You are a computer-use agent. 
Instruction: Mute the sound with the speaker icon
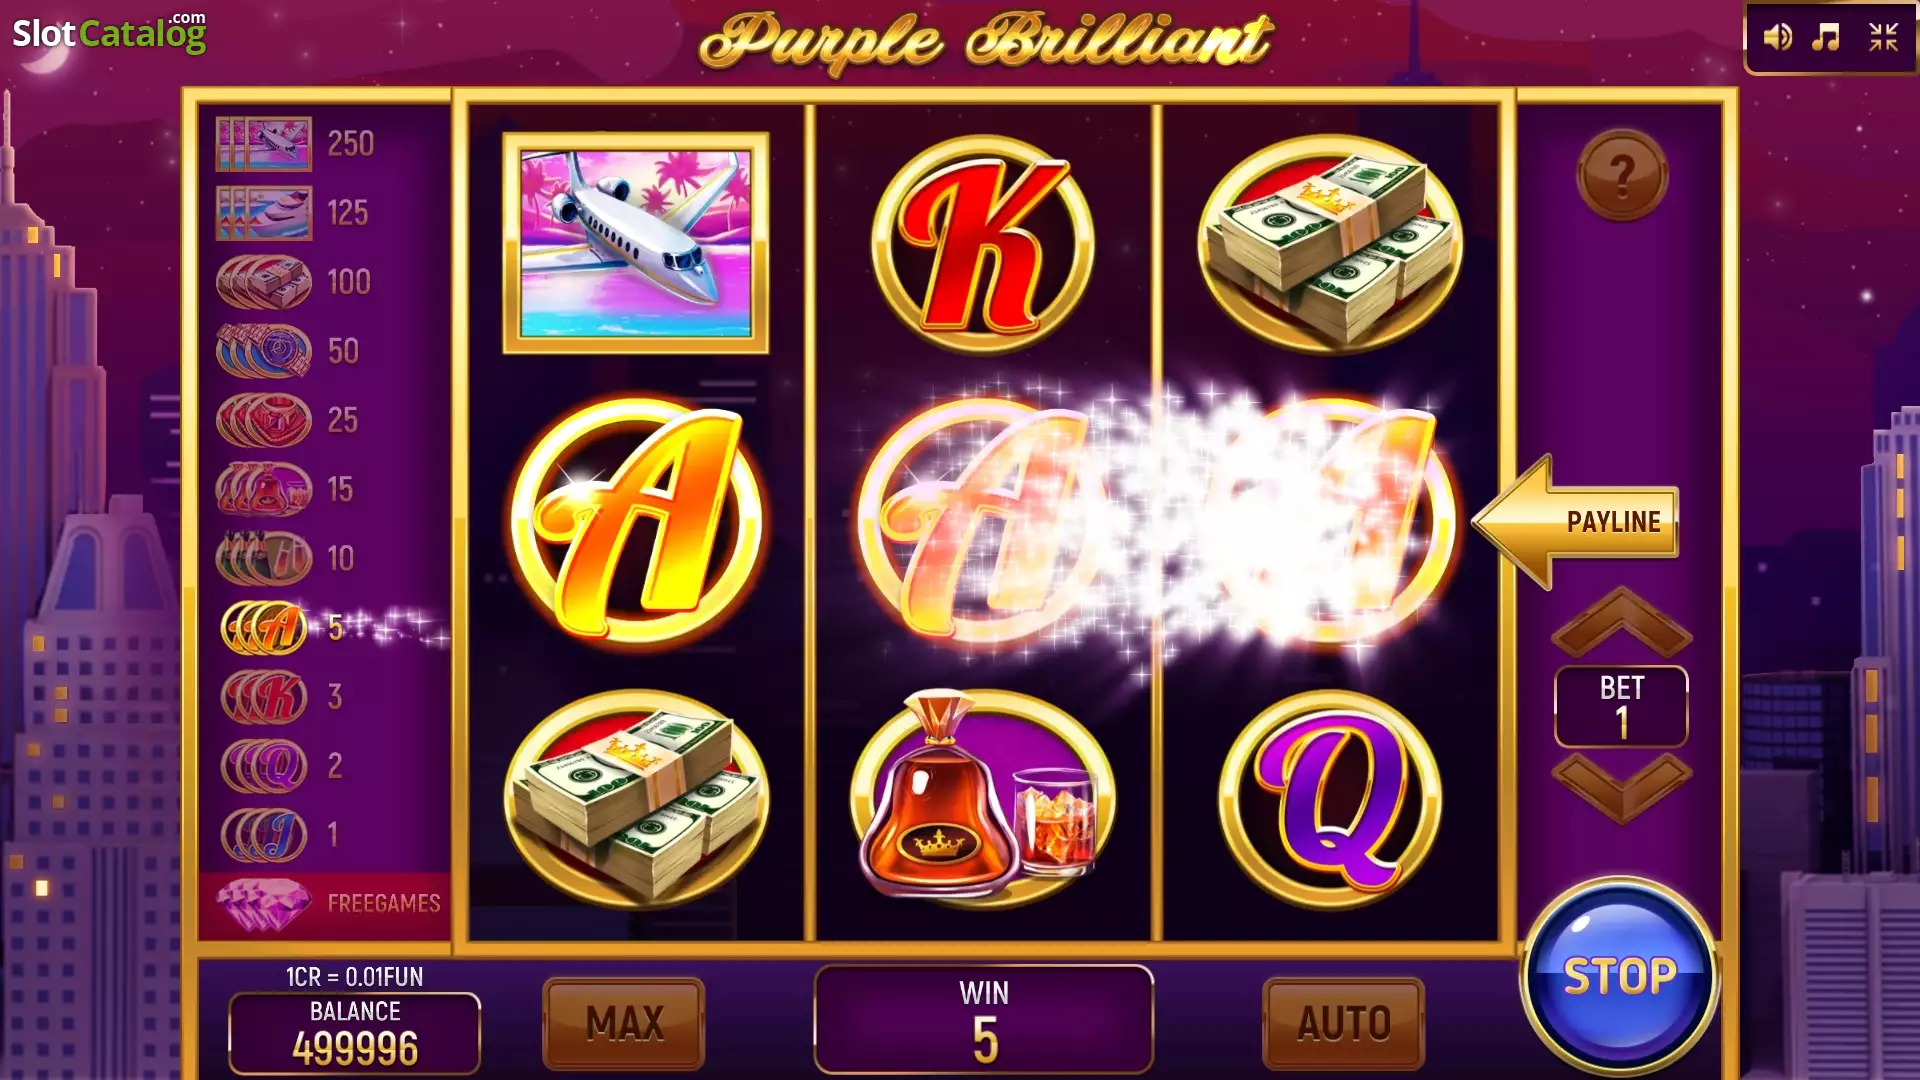(1777, 38)
